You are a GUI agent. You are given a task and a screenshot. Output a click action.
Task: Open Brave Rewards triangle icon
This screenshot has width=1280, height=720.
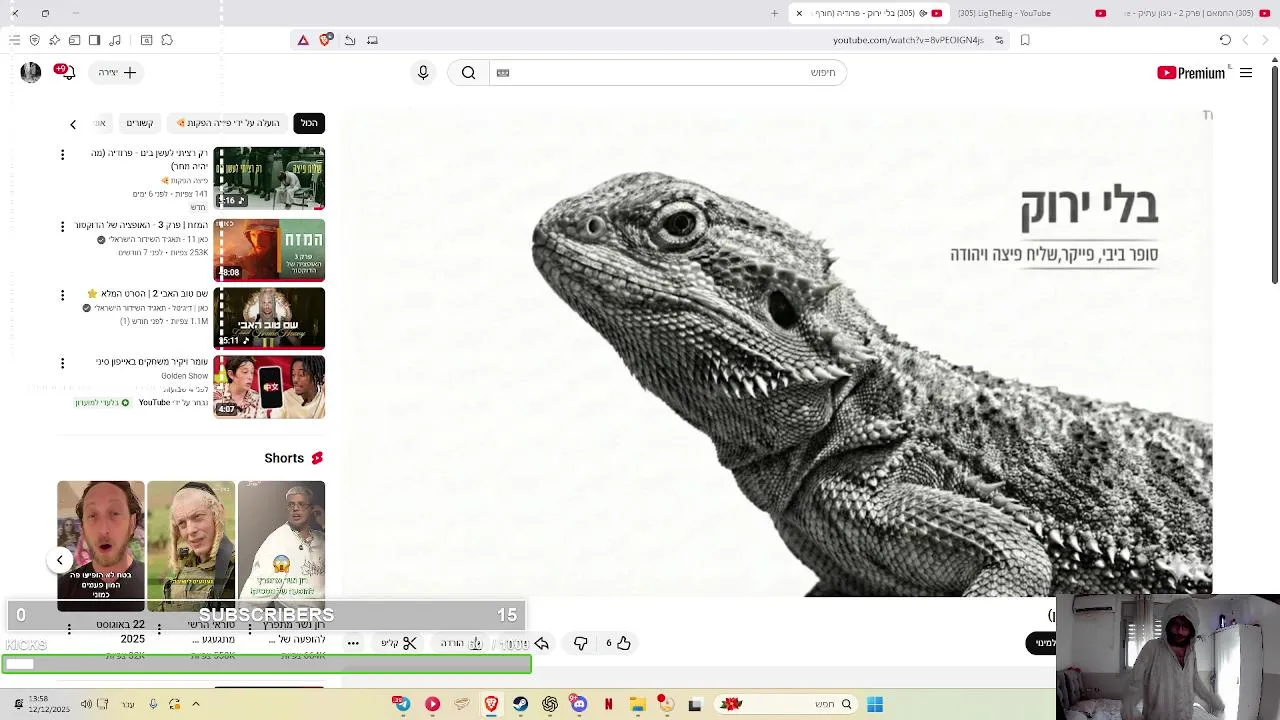pos(303,40)
